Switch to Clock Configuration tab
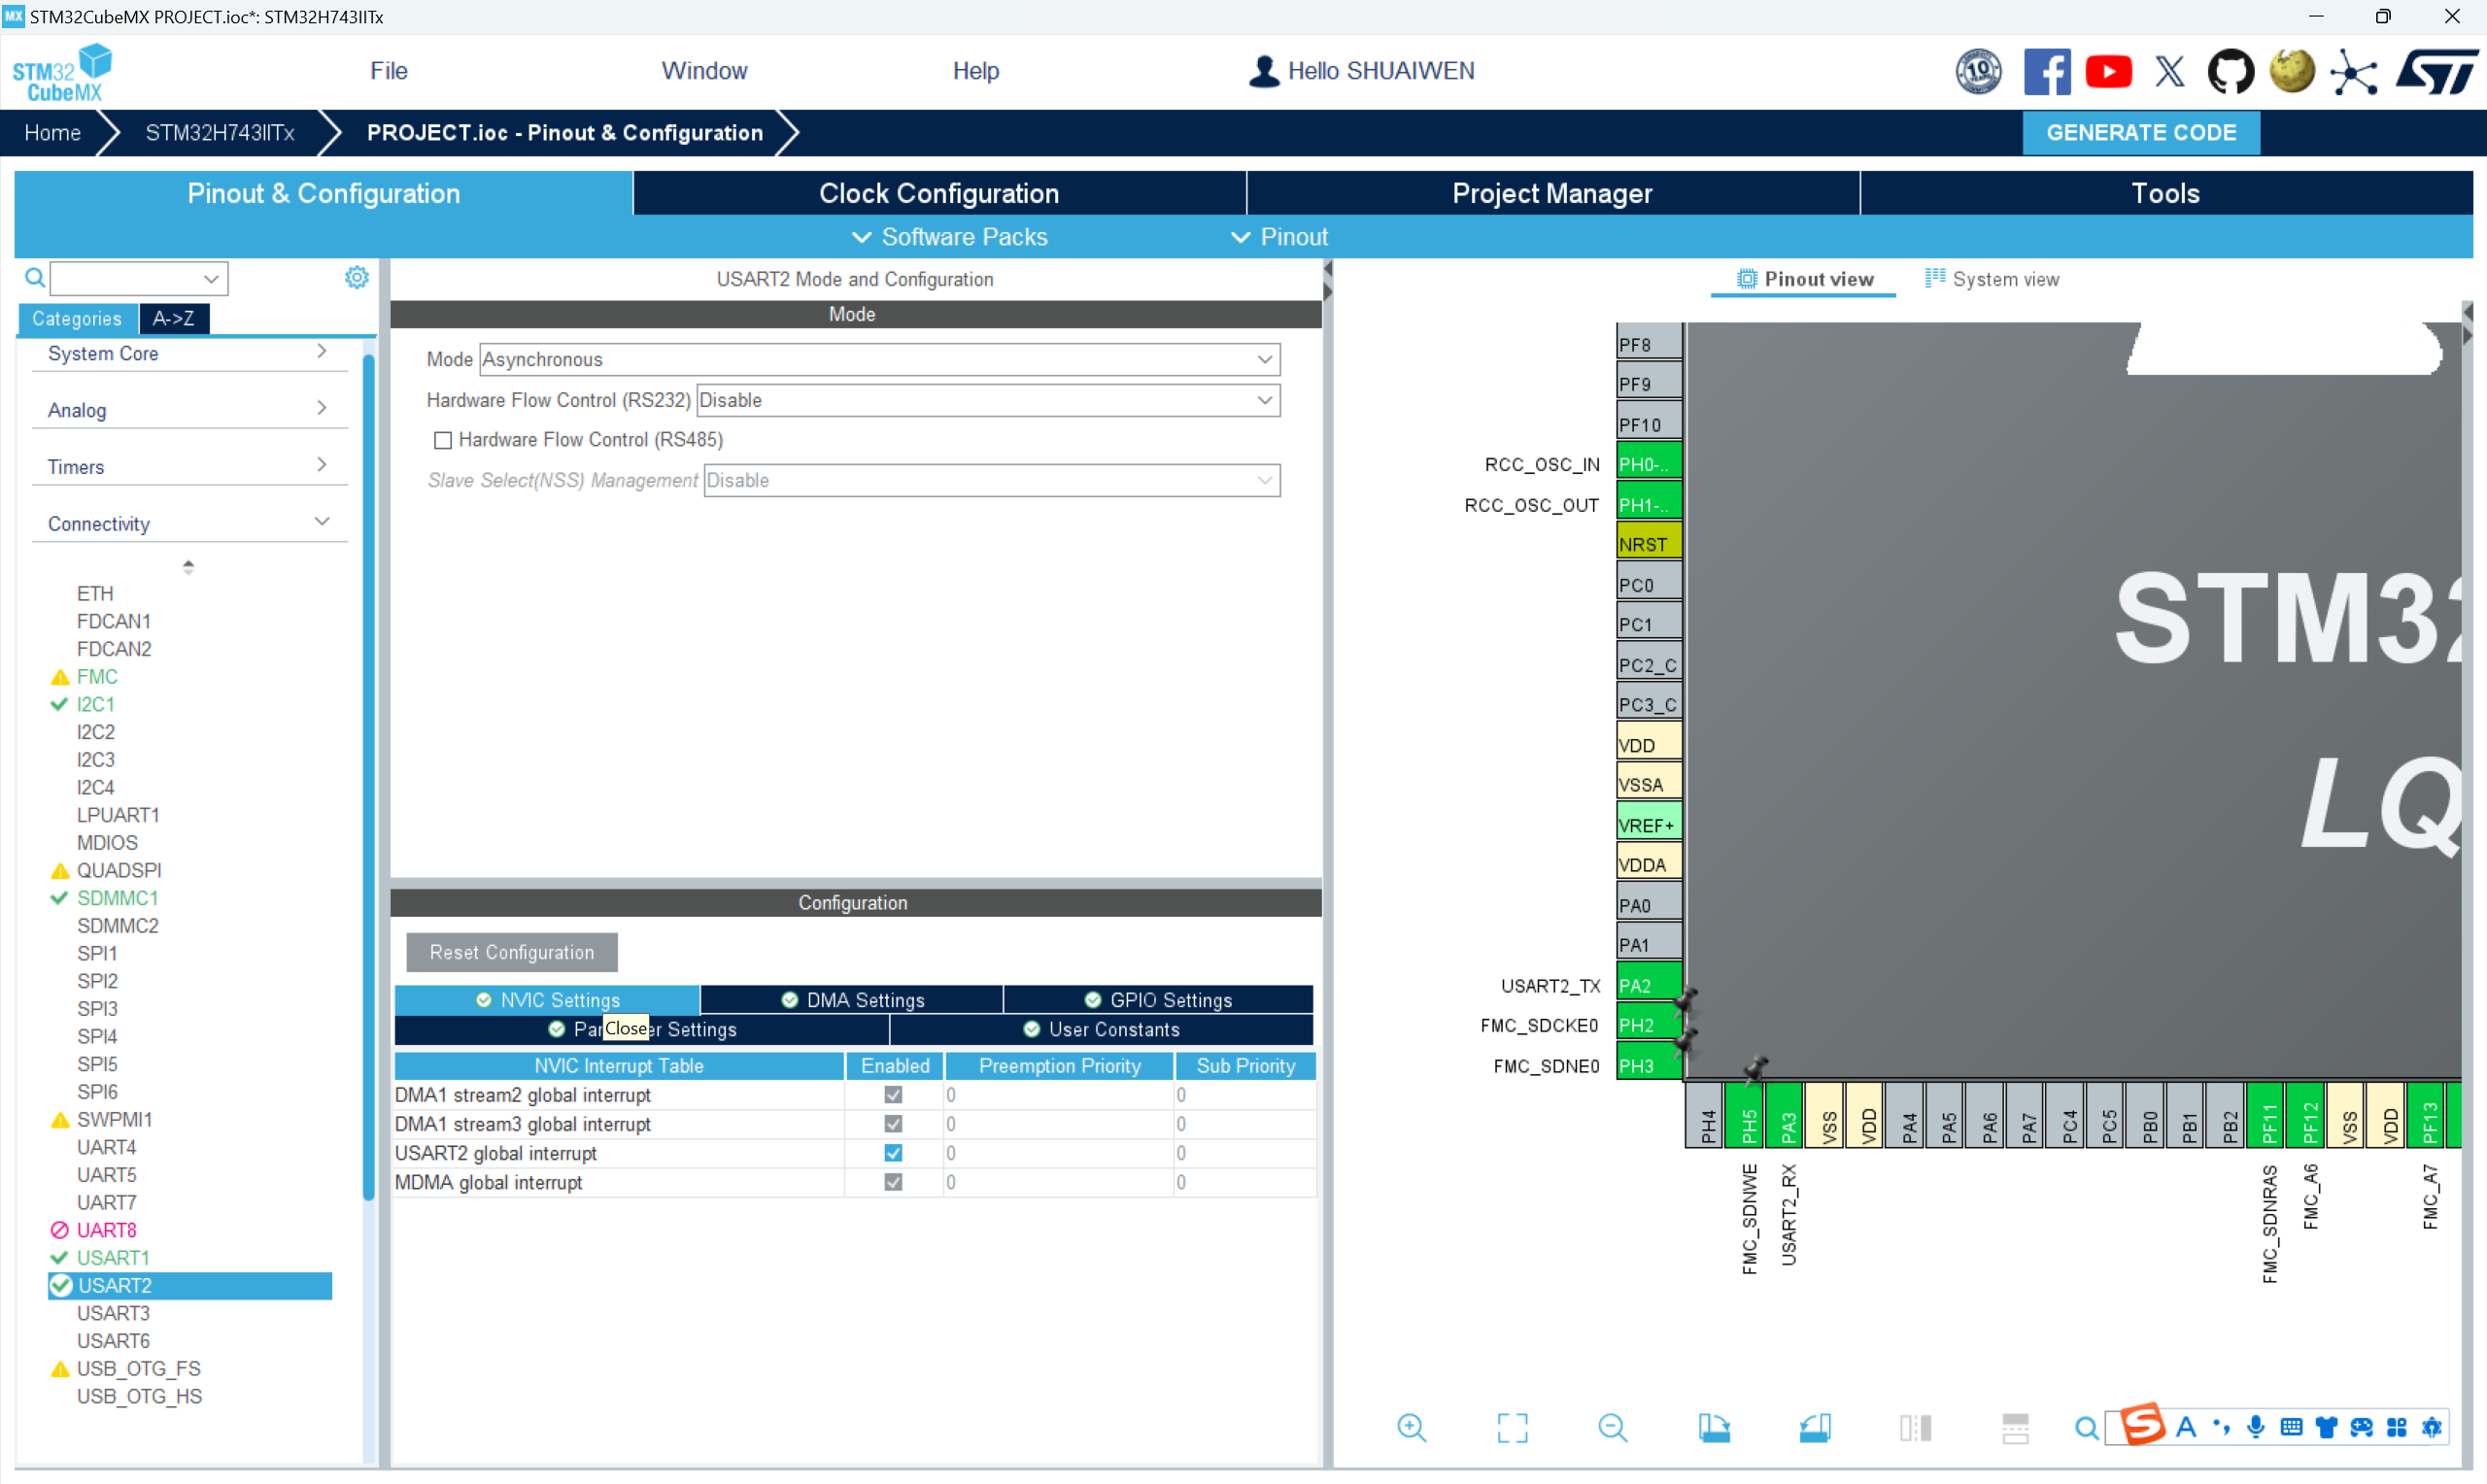 pos(939,193)
